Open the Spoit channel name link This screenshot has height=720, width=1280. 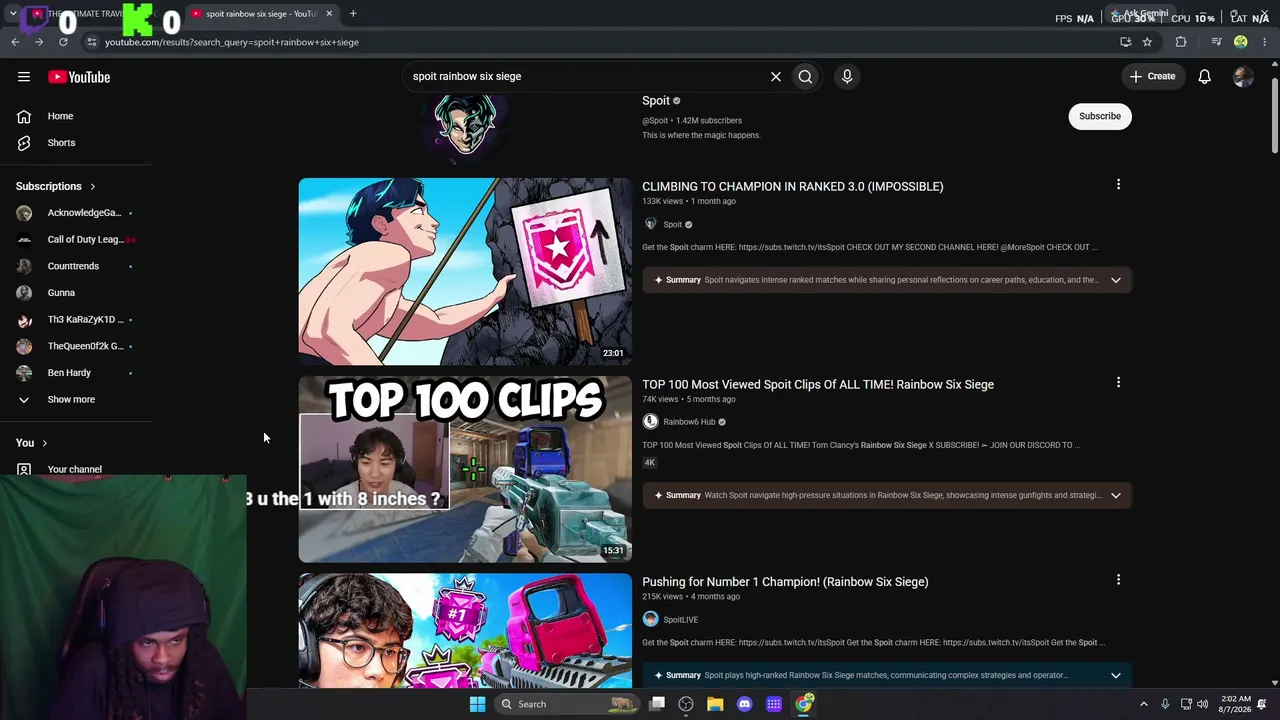(x=656, y=100)
